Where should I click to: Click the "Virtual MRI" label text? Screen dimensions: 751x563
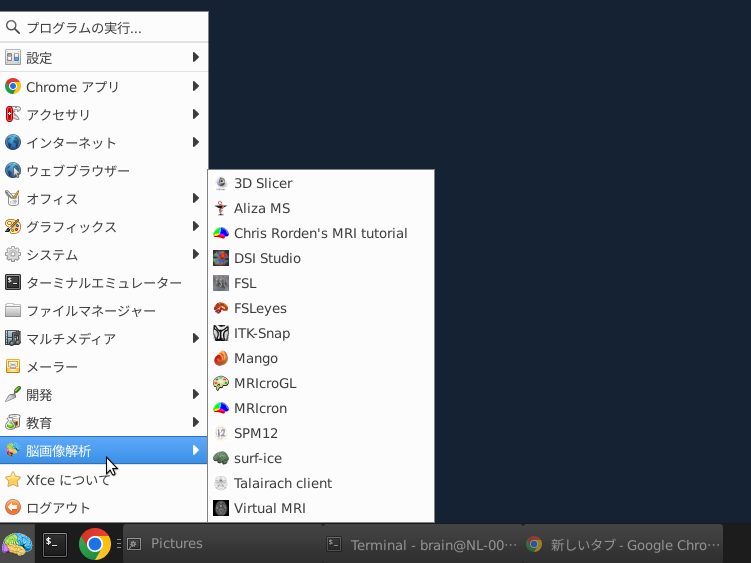tap(270, 508)
